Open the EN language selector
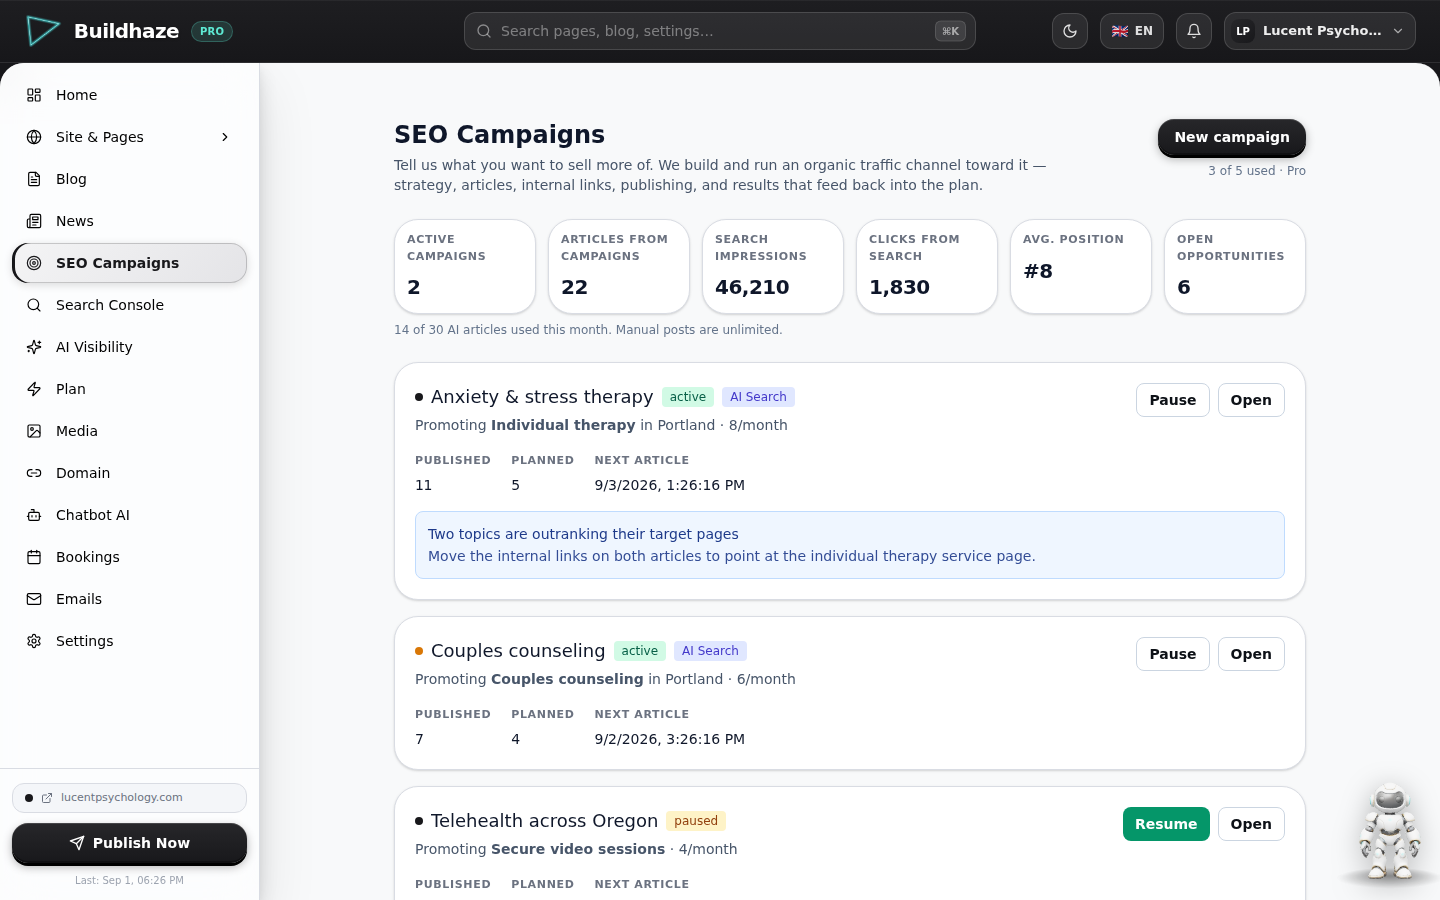 click(1132, 31)
